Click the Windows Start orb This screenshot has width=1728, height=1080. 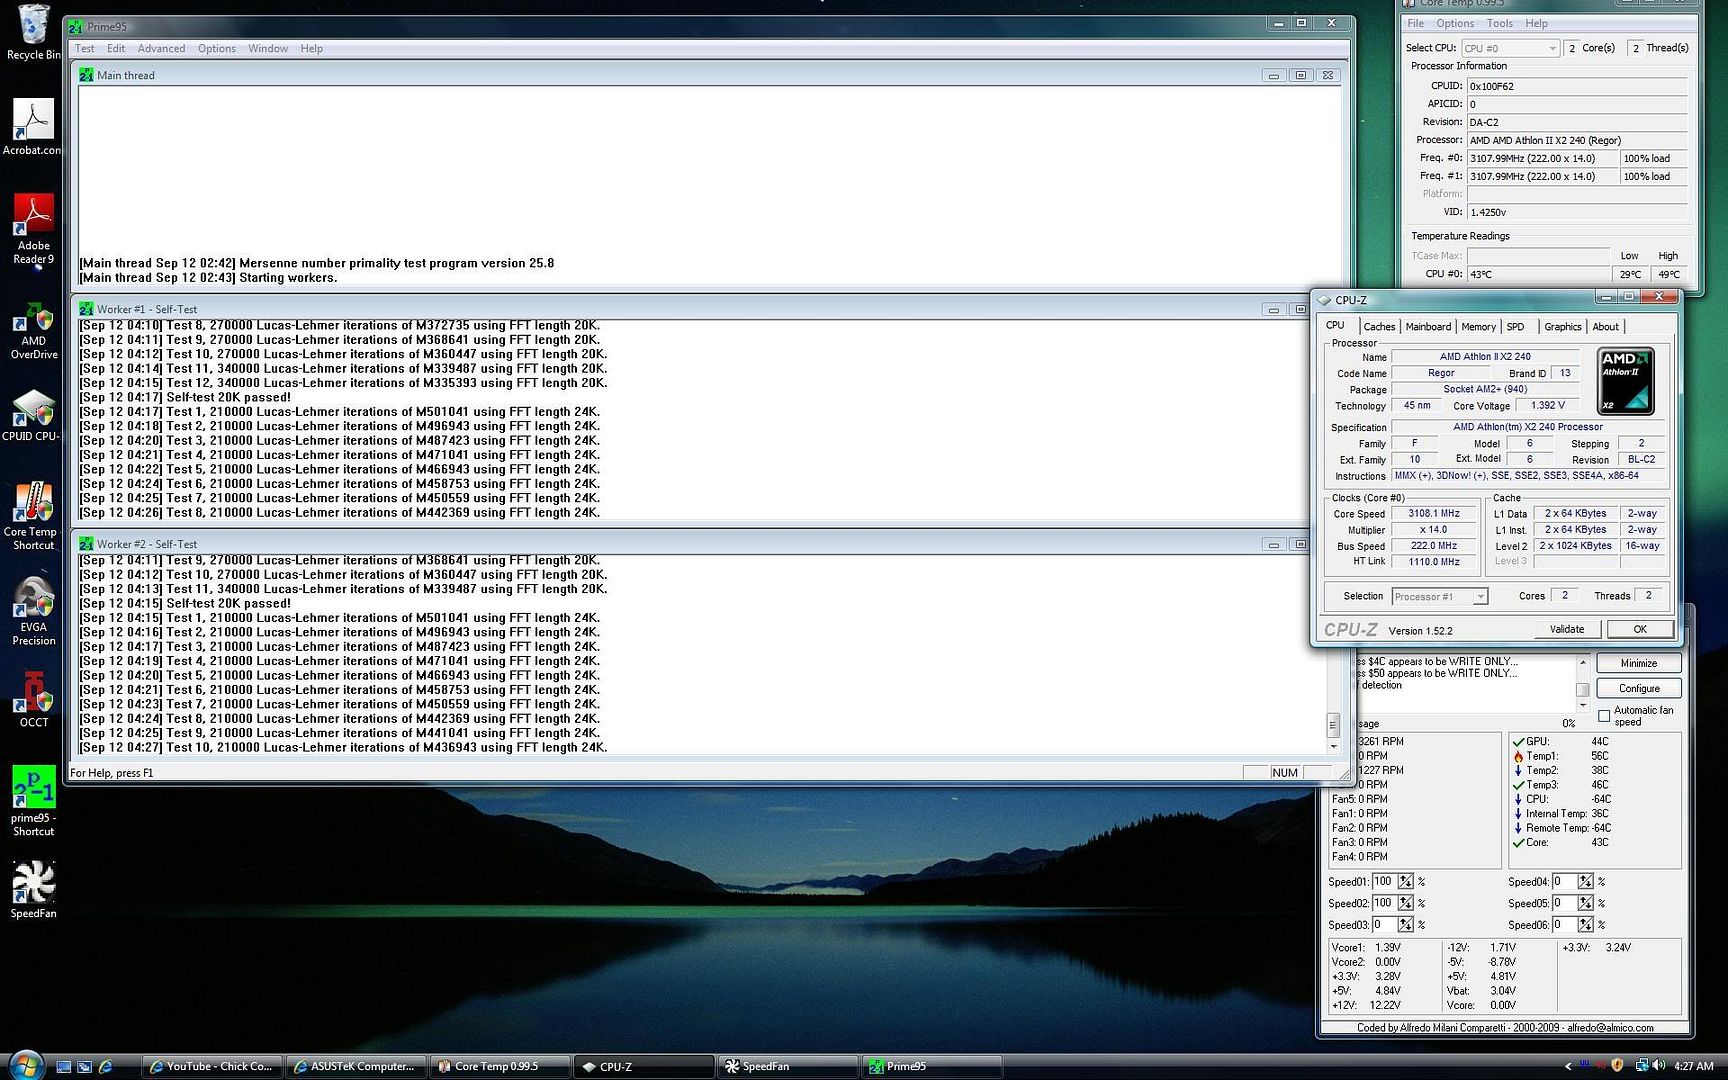[25, 1065]
